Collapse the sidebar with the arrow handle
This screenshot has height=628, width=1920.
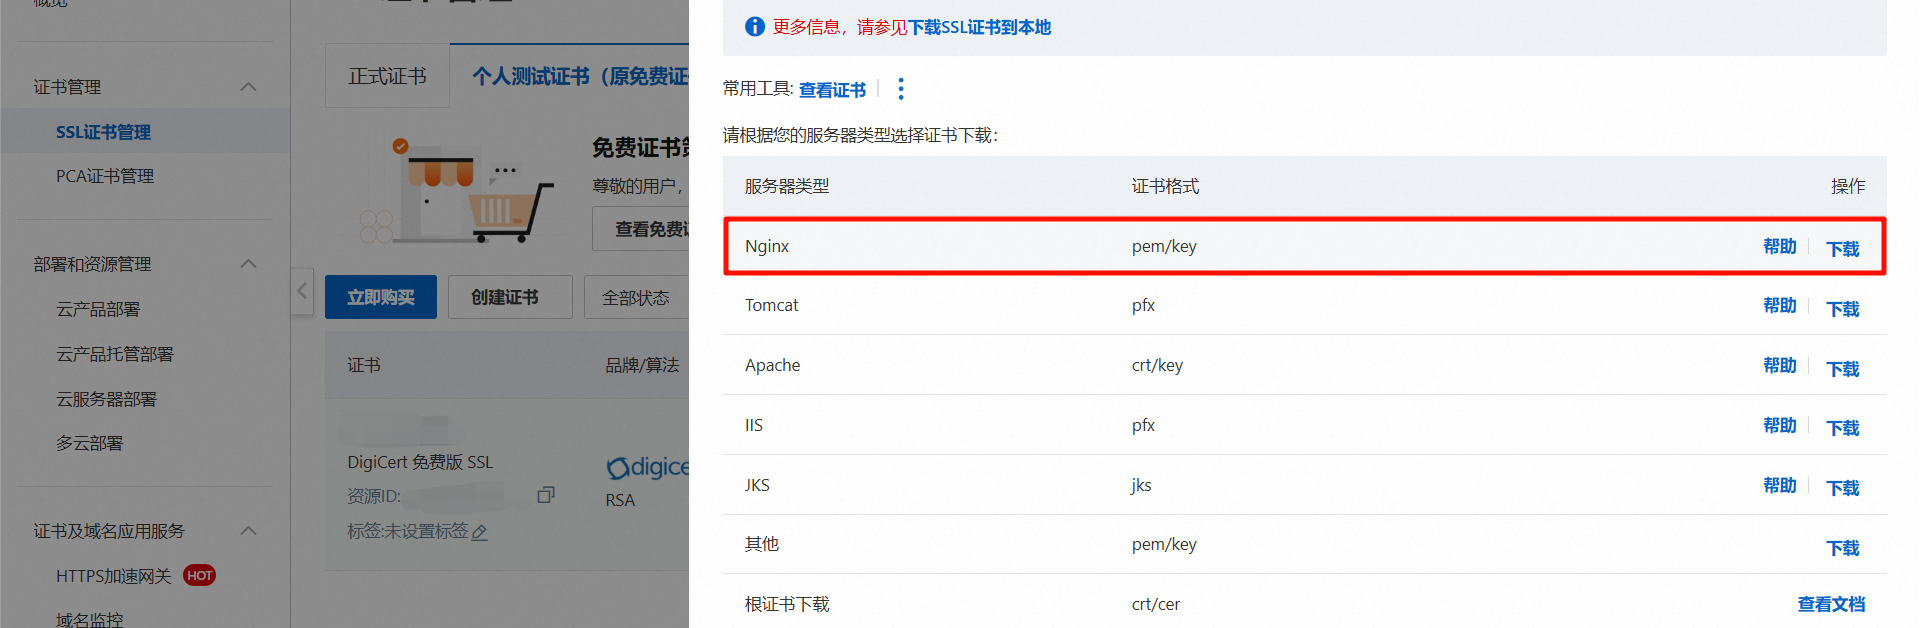[302, 291]
